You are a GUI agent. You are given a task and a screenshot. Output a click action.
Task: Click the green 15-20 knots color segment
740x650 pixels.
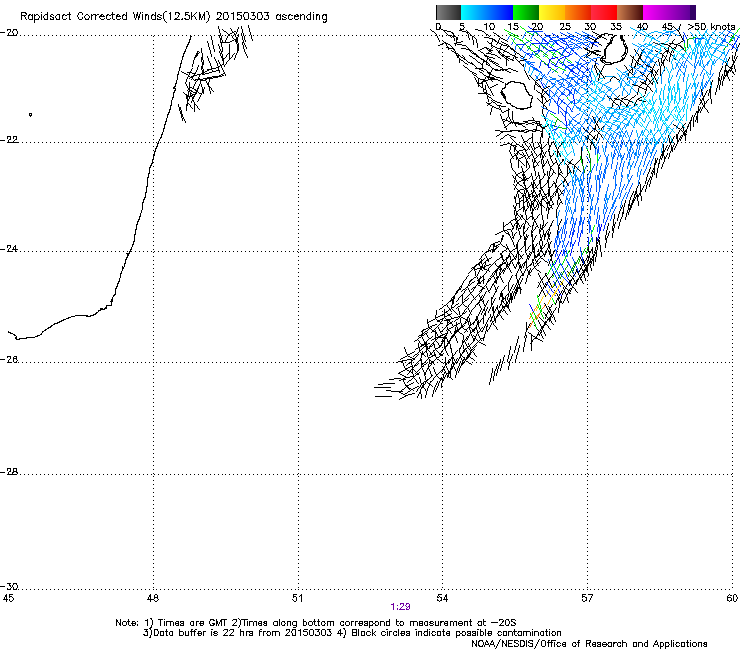click(526, 12)
